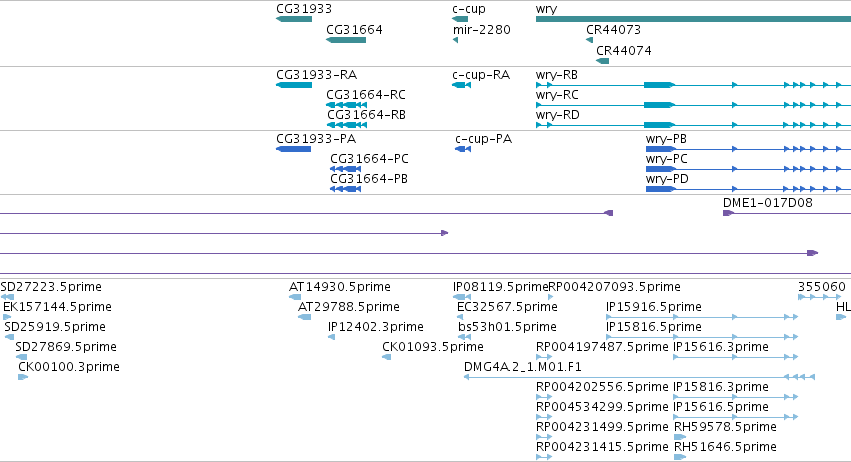The image size is (851, 462).
Task: Click the IP12402.3prime EST label
Action: 376,327
